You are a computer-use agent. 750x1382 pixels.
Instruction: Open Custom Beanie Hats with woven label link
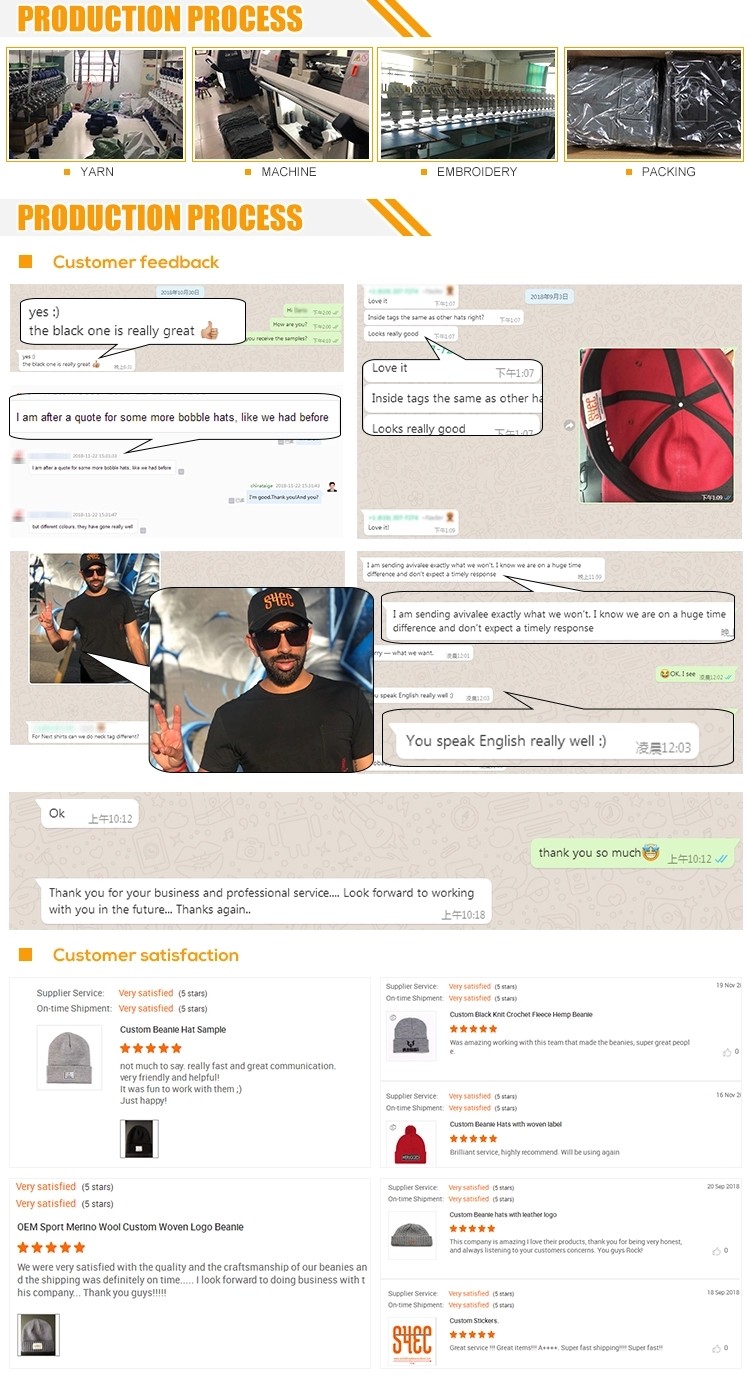(x=506, y=1124)
